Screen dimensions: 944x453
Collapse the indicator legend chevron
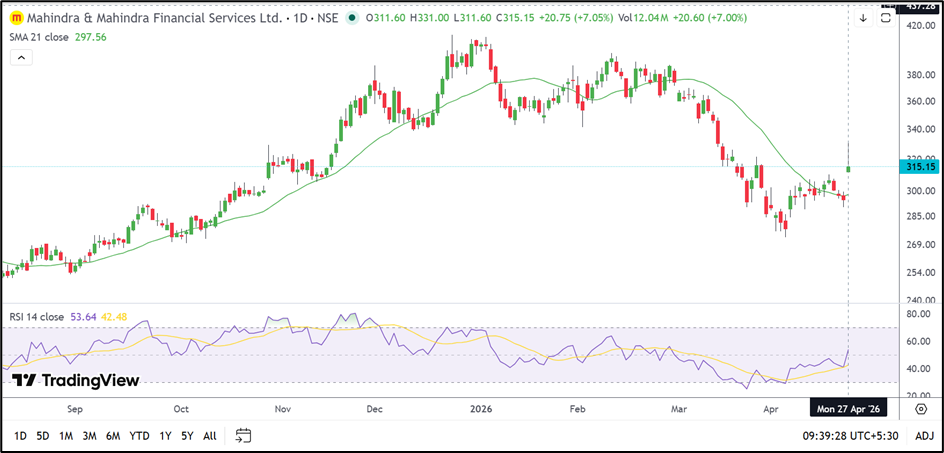coord(20,58)
